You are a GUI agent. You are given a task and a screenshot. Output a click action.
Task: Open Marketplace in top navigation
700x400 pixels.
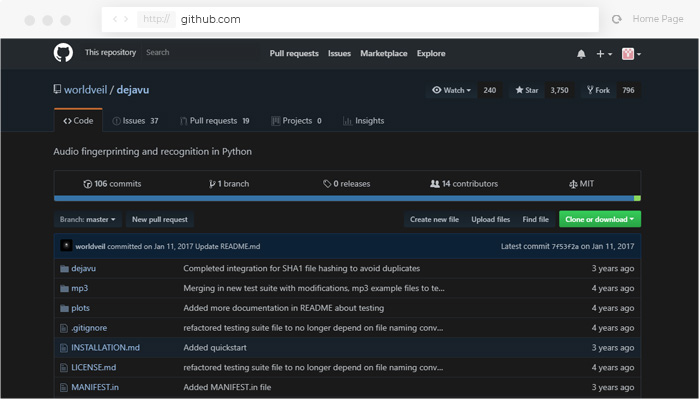(384, 54)
